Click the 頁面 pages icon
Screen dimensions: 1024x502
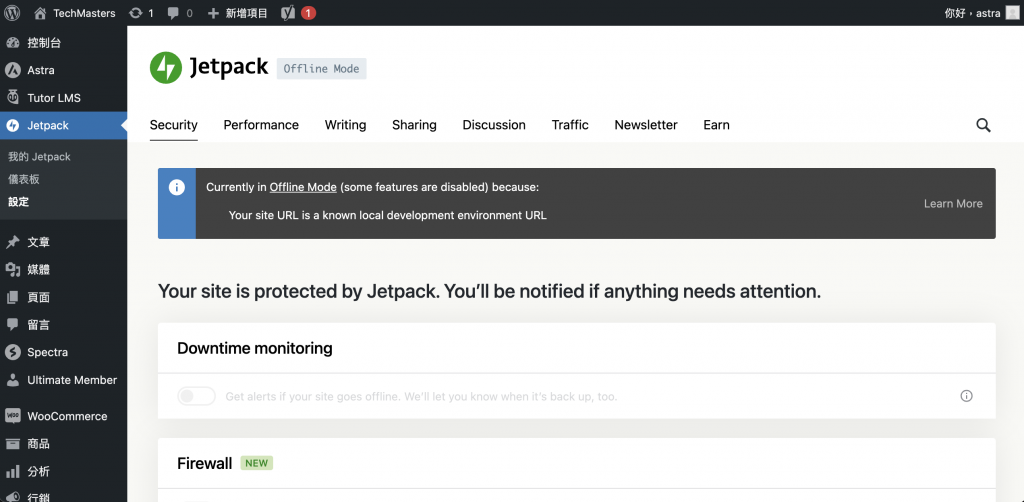(x=12, y=298)
